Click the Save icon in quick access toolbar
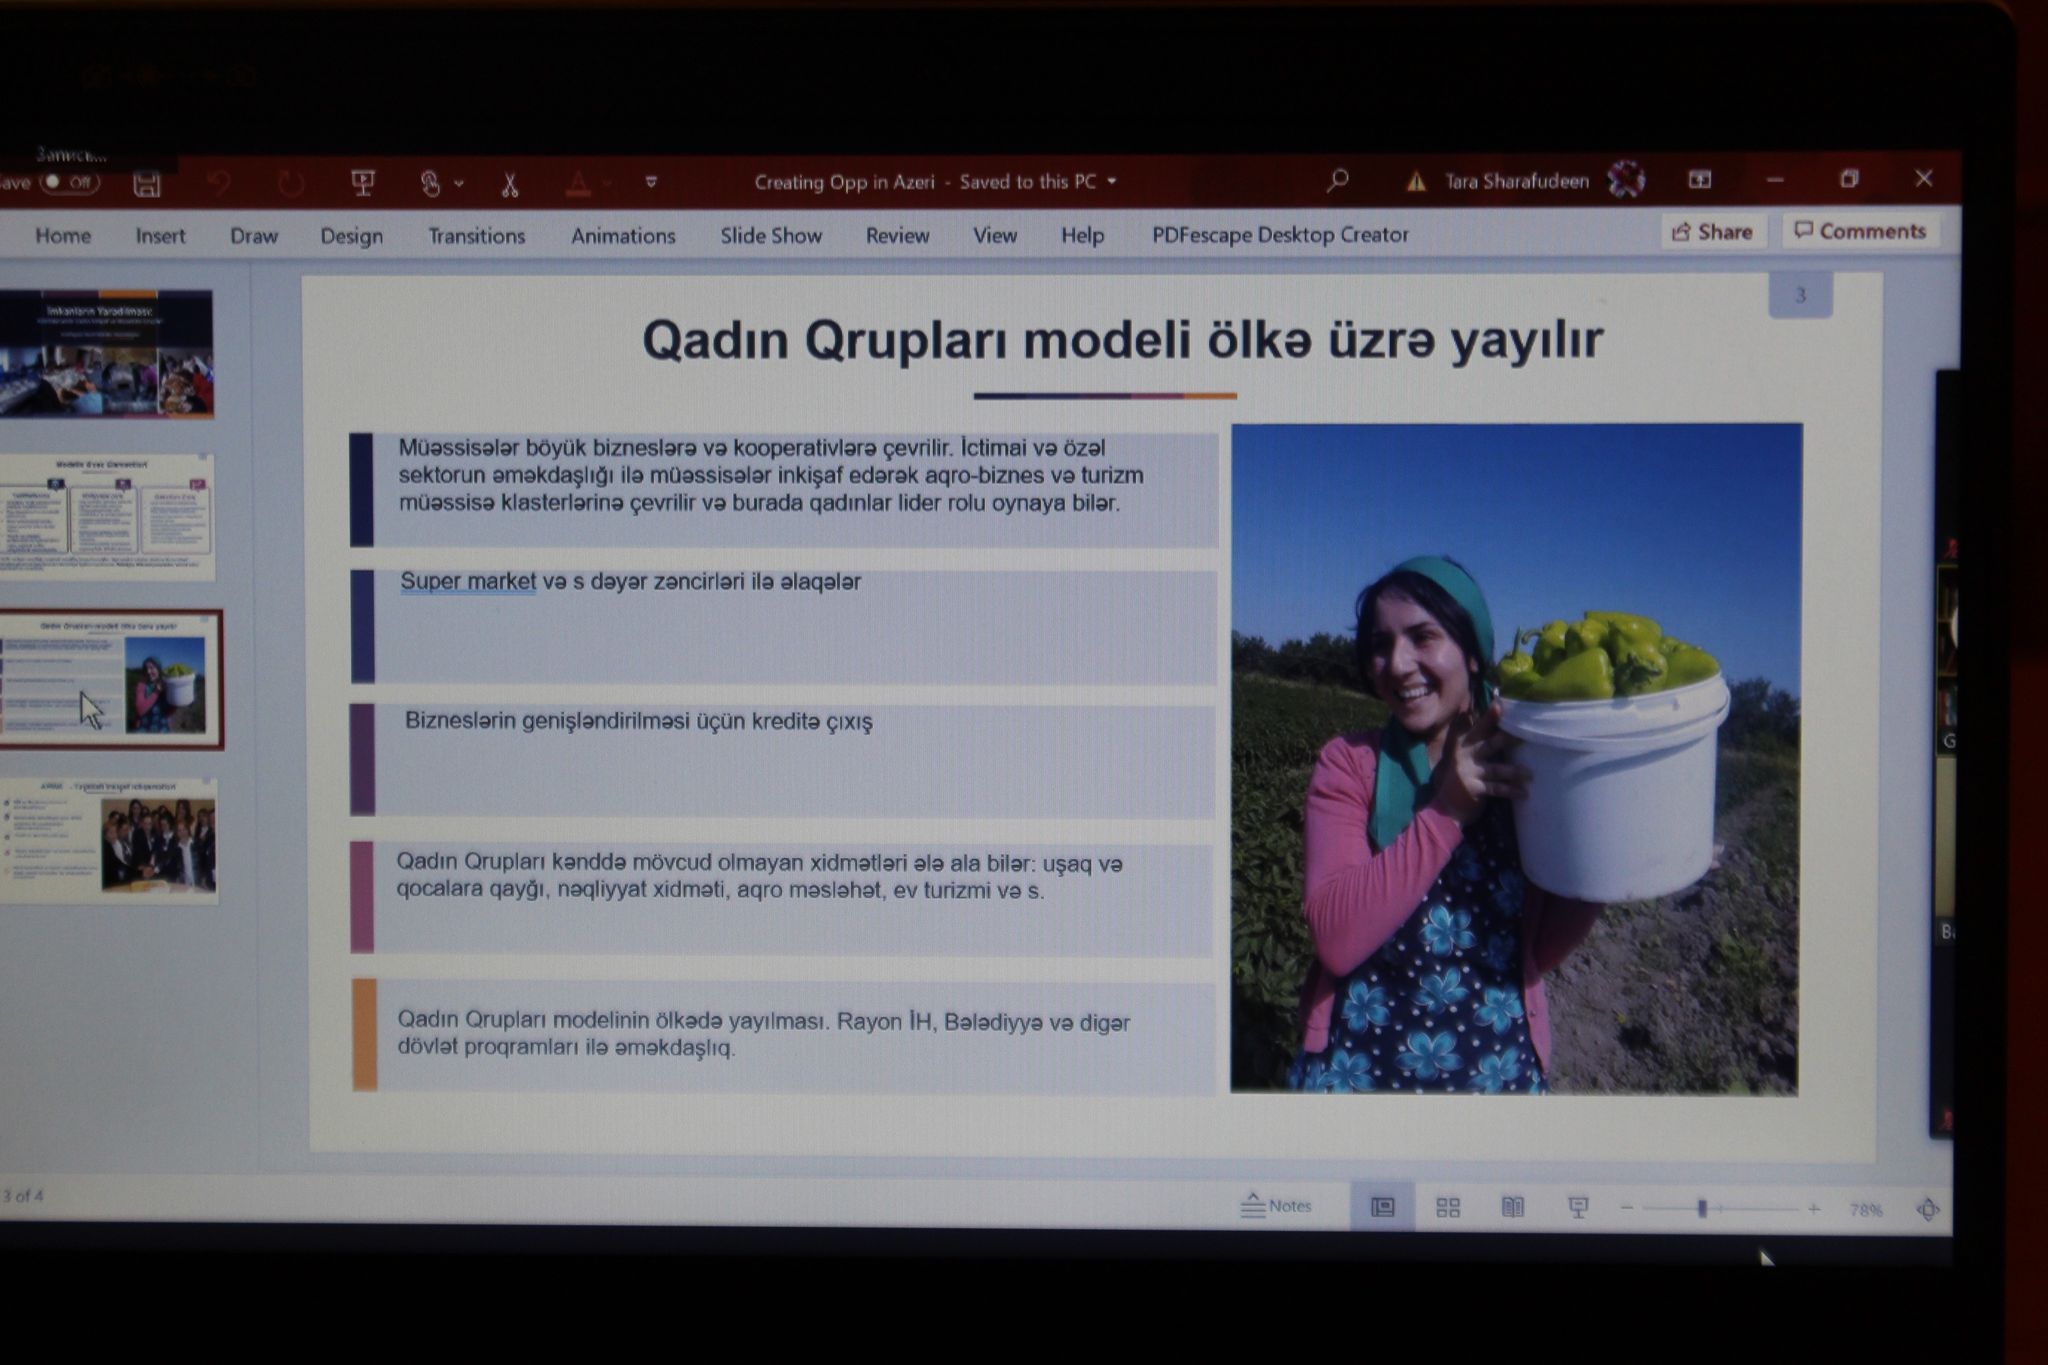This screenshot has height=1365, width=2048. (x=147, y=184)
